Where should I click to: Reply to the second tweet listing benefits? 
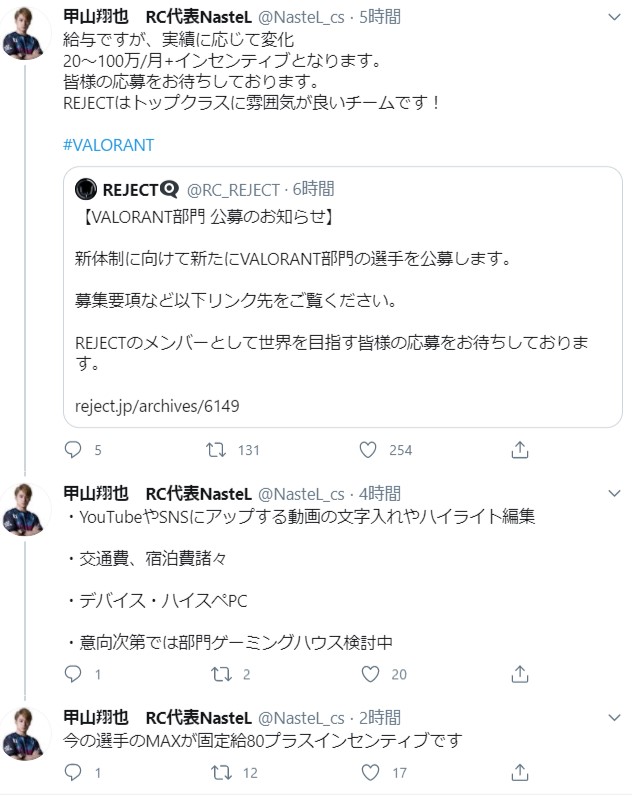coord(72,674)
